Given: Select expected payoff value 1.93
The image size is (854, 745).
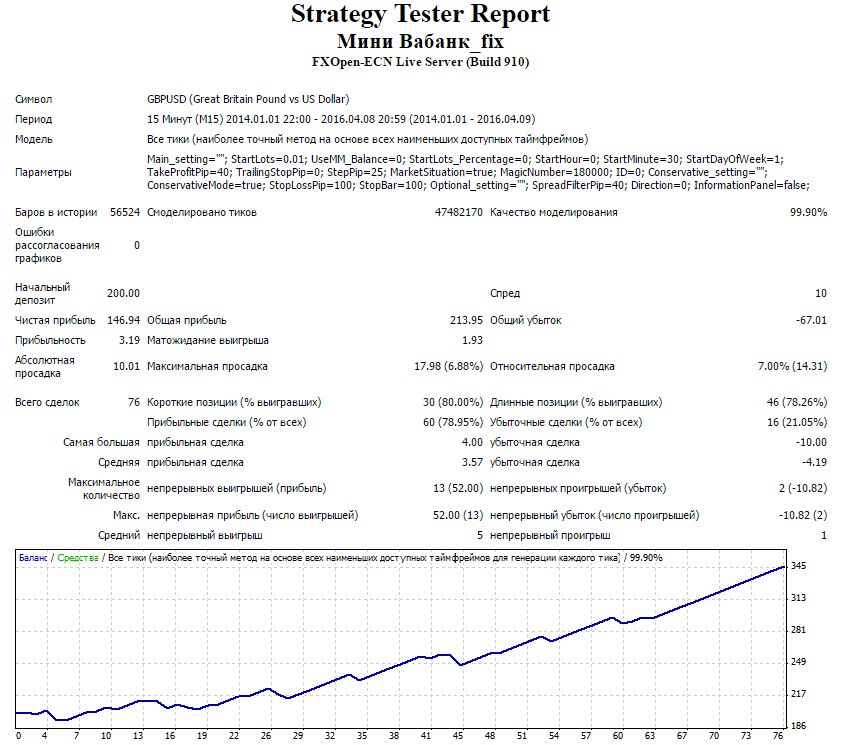Looking at the screenshot, I should click(472, 340).
